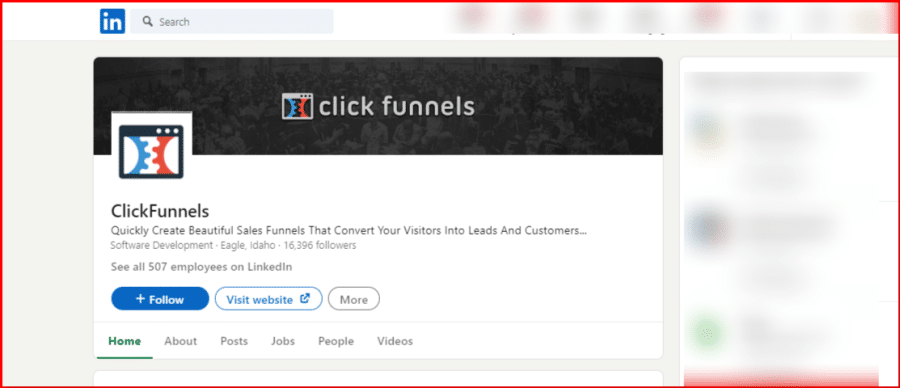Switch to the About tab
900x388 pixels.
(181, 341)
